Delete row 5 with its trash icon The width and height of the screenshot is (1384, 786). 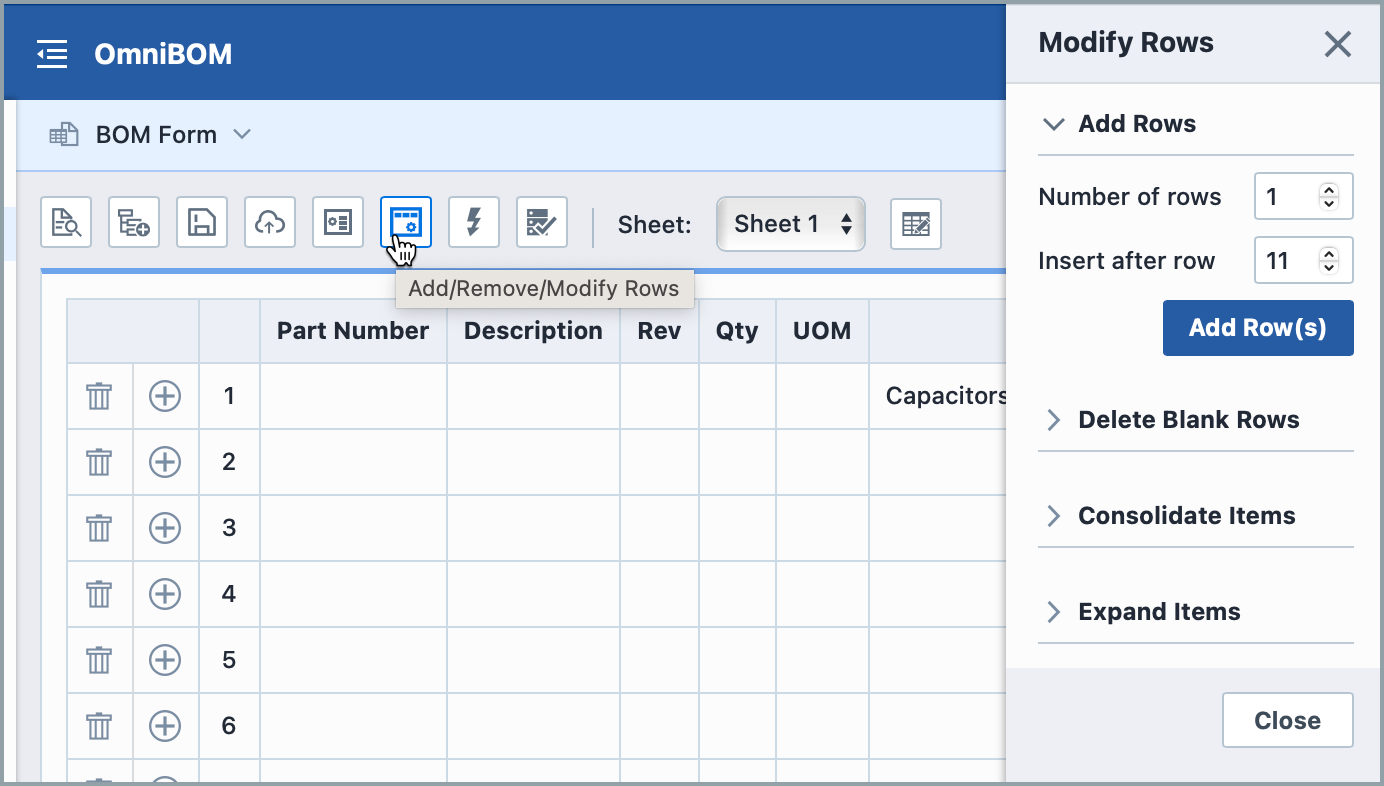[x=99, y=660]
